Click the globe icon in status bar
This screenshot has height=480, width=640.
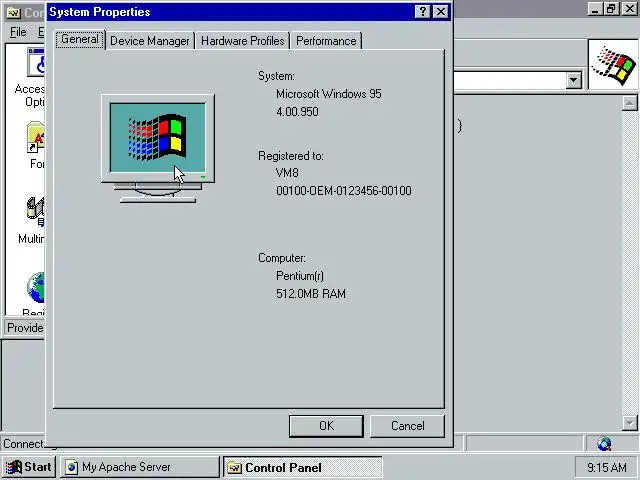coord(604,443)
